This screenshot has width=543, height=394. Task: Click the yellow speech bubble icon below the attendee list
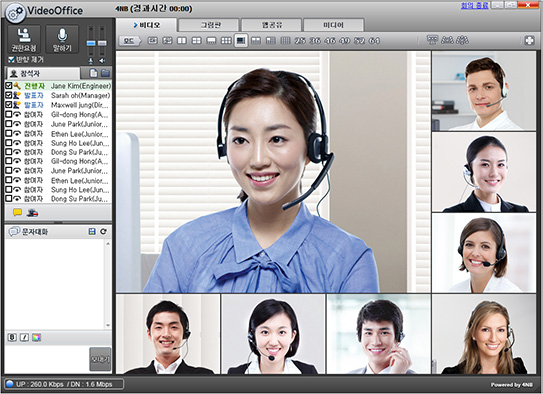(x=17, y=213)
